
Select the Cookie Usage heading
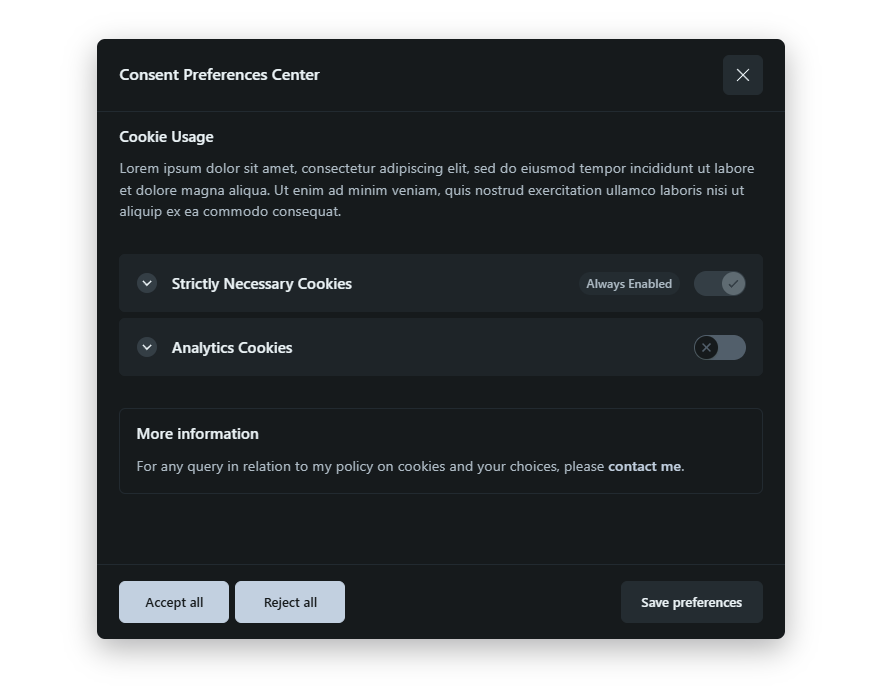pos(166,137)
